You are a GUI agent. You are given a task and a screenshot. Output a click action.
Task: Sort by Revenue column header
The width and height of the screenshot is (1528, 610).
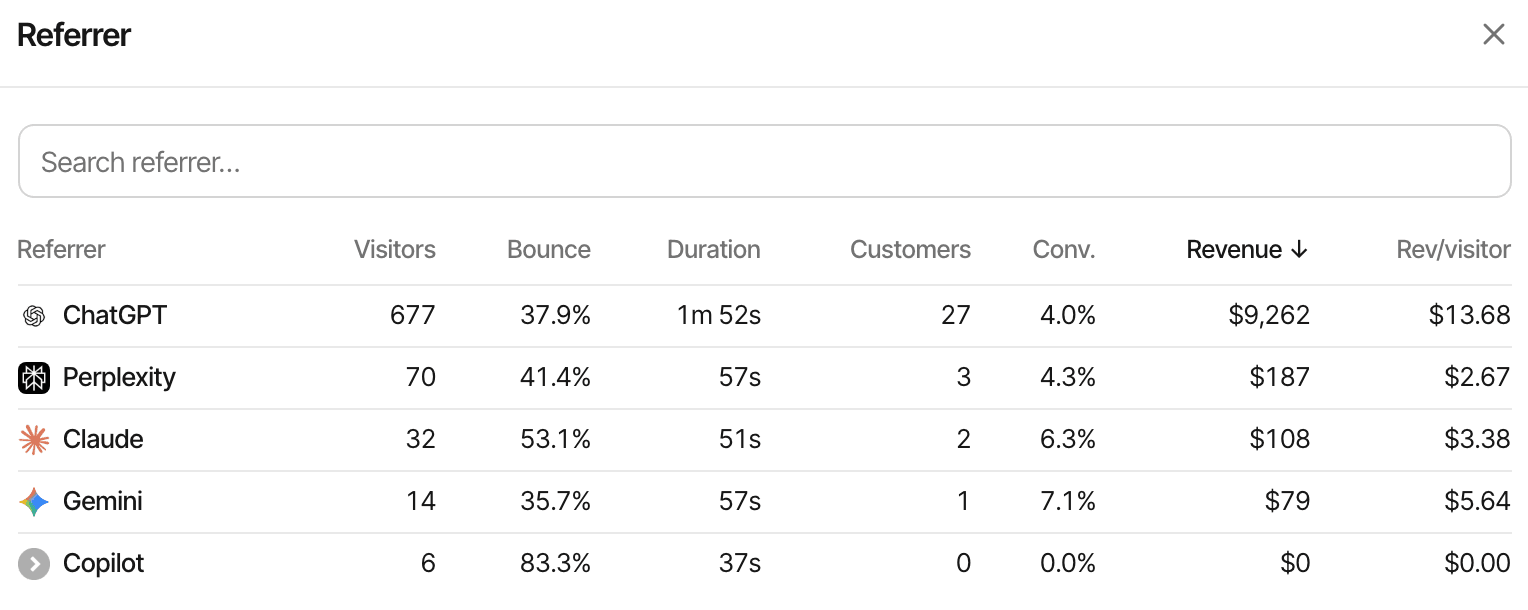1247,250
